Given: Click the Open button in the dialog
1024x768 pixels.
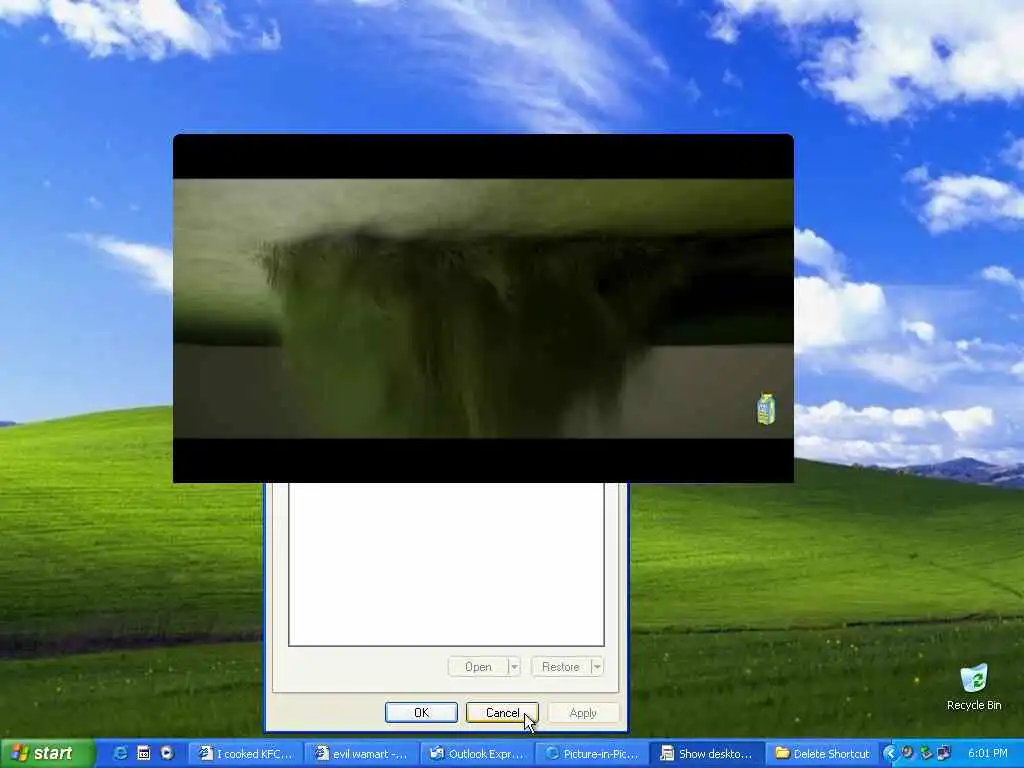Looking at the screenshot, I should pos(478,667).
